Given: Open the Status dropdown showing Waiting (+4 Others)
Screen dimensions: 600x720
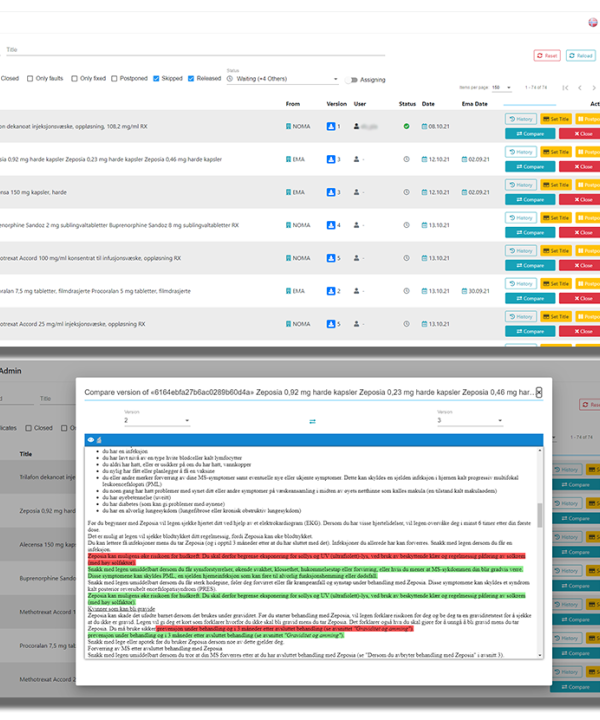Looking at the screenshot, I should (283, 79).
